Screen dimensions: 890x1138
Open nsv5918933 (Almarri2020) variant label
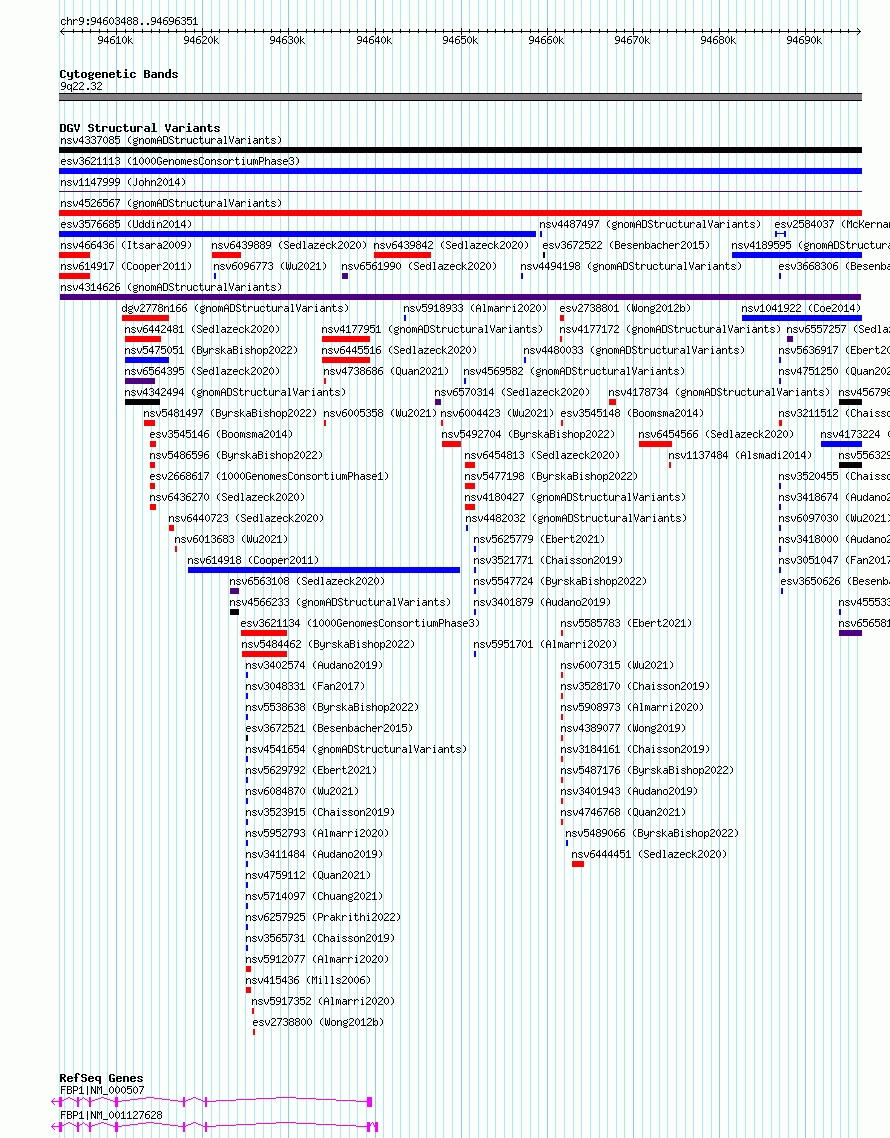click(x=475, y=308)
